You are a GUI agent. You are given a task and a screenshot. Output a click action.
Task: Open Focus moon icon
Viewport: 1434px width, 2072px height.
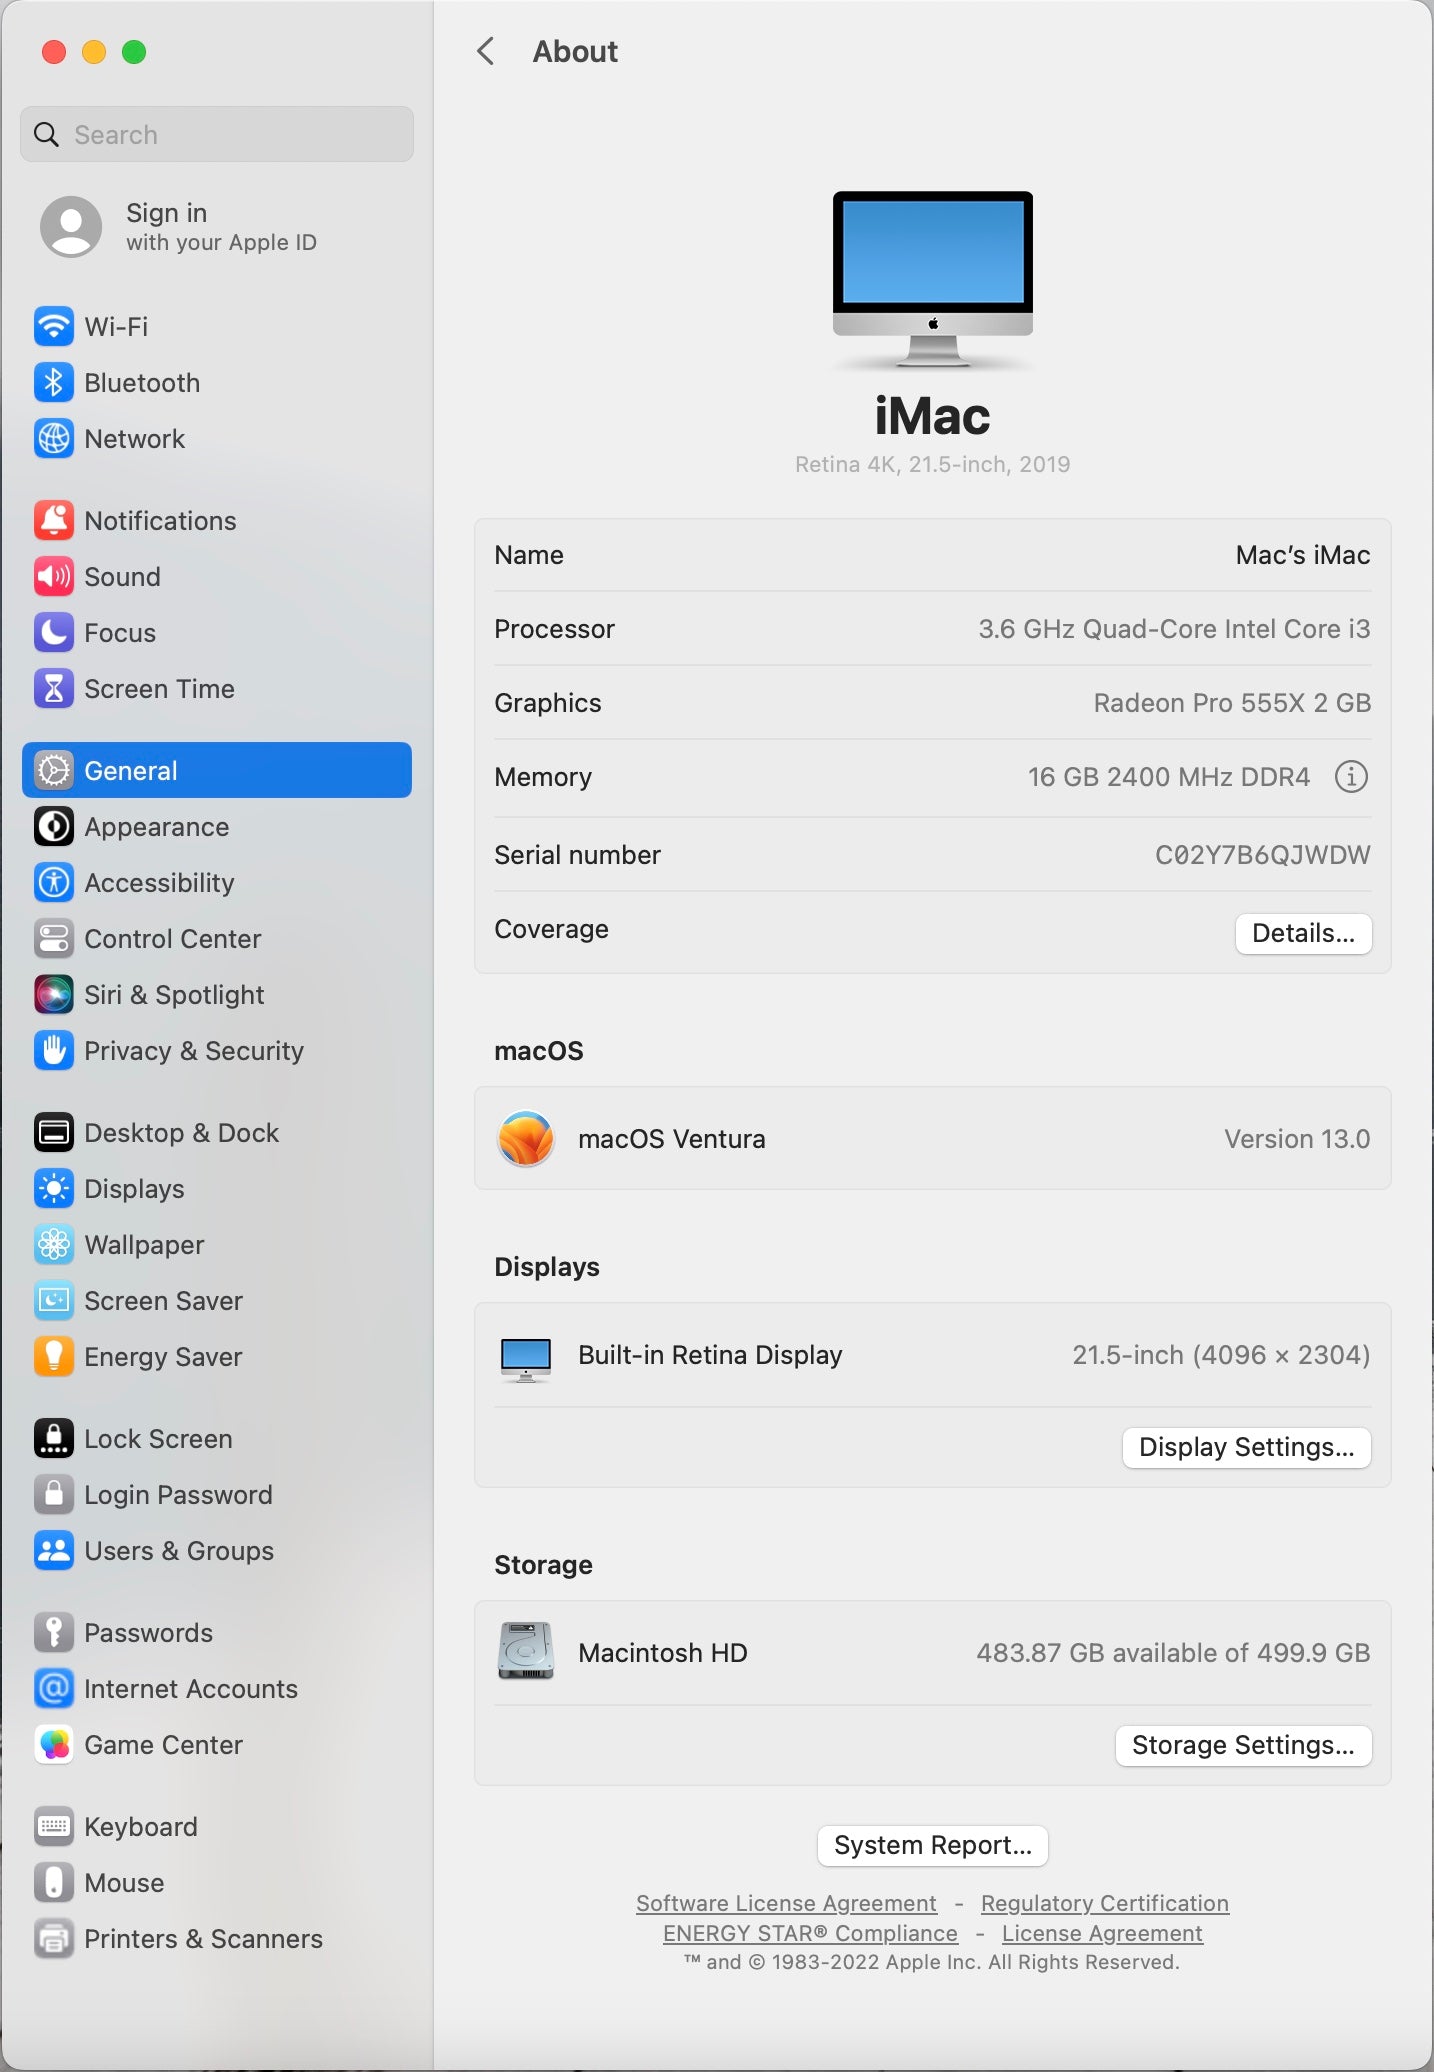54,632
